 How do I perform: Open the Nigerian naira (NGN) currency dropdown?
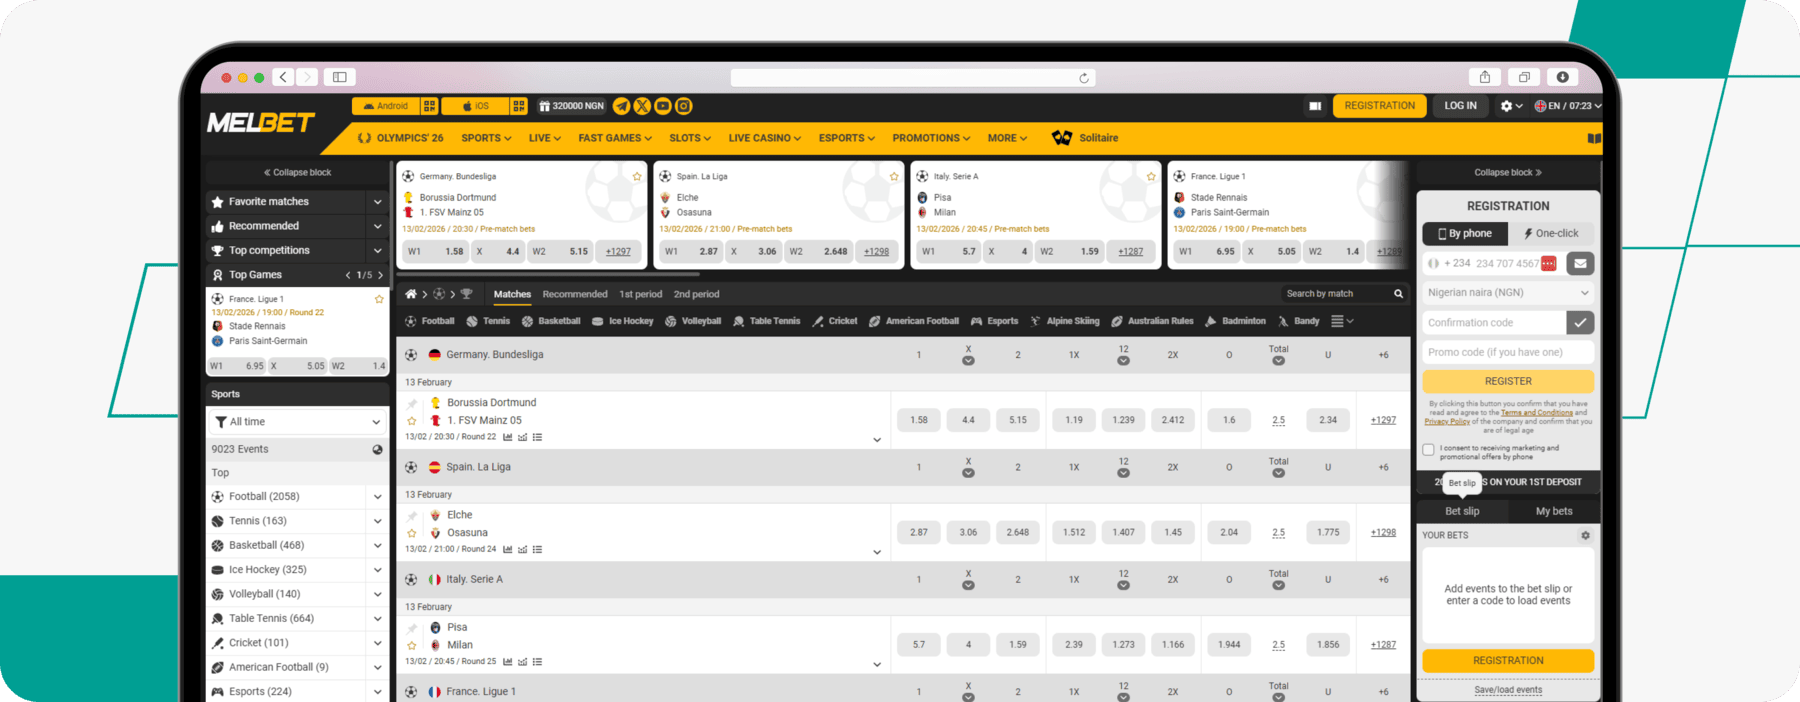pyautogui.click(x=1508, y=293)
